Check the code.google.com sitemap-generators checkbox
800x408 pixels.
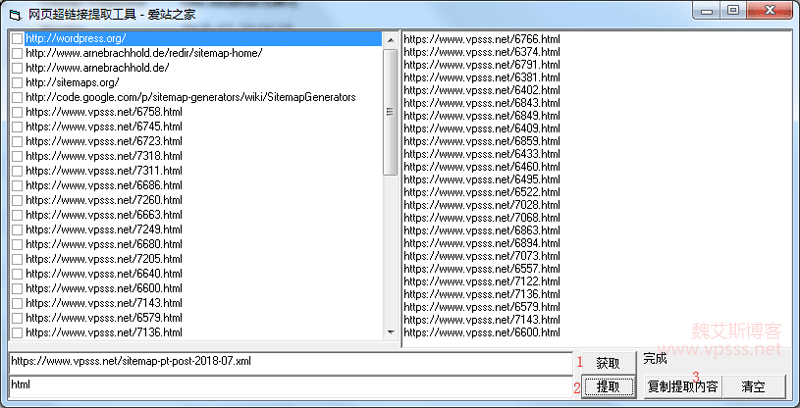tap(17, 98)
